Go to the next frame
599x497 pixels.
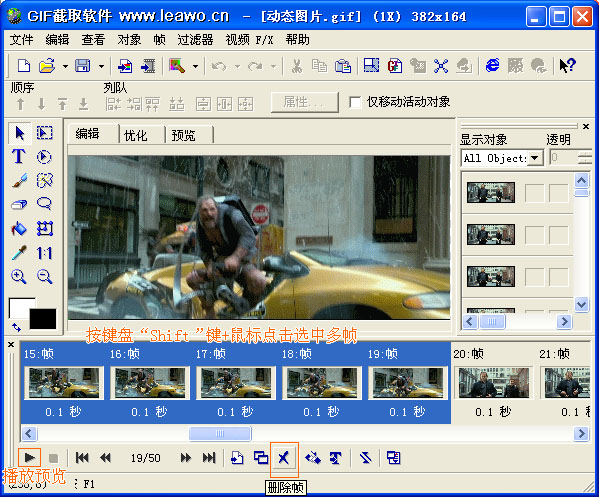186,458
